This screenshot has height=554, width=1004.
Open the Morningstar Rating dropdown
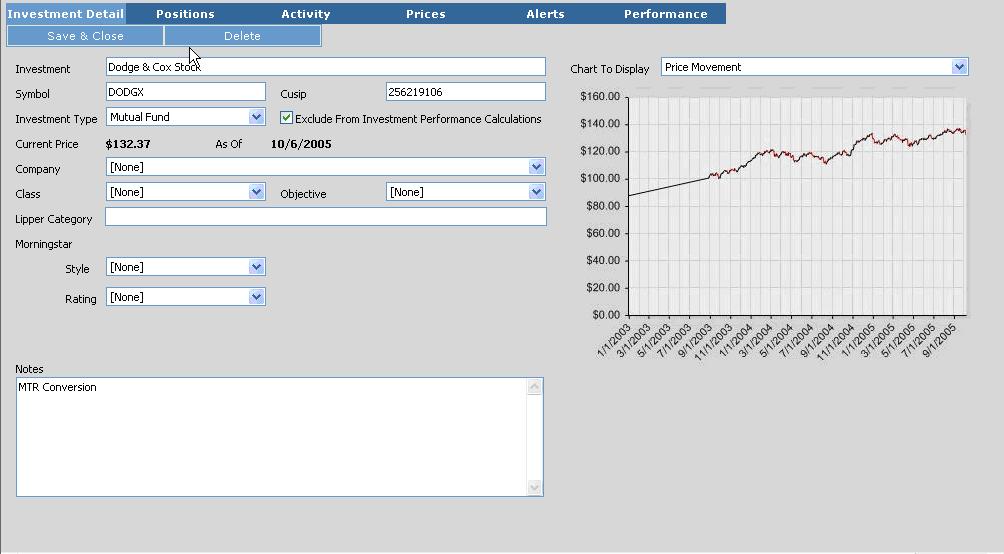pyautogui.click(x=257, y=297)
